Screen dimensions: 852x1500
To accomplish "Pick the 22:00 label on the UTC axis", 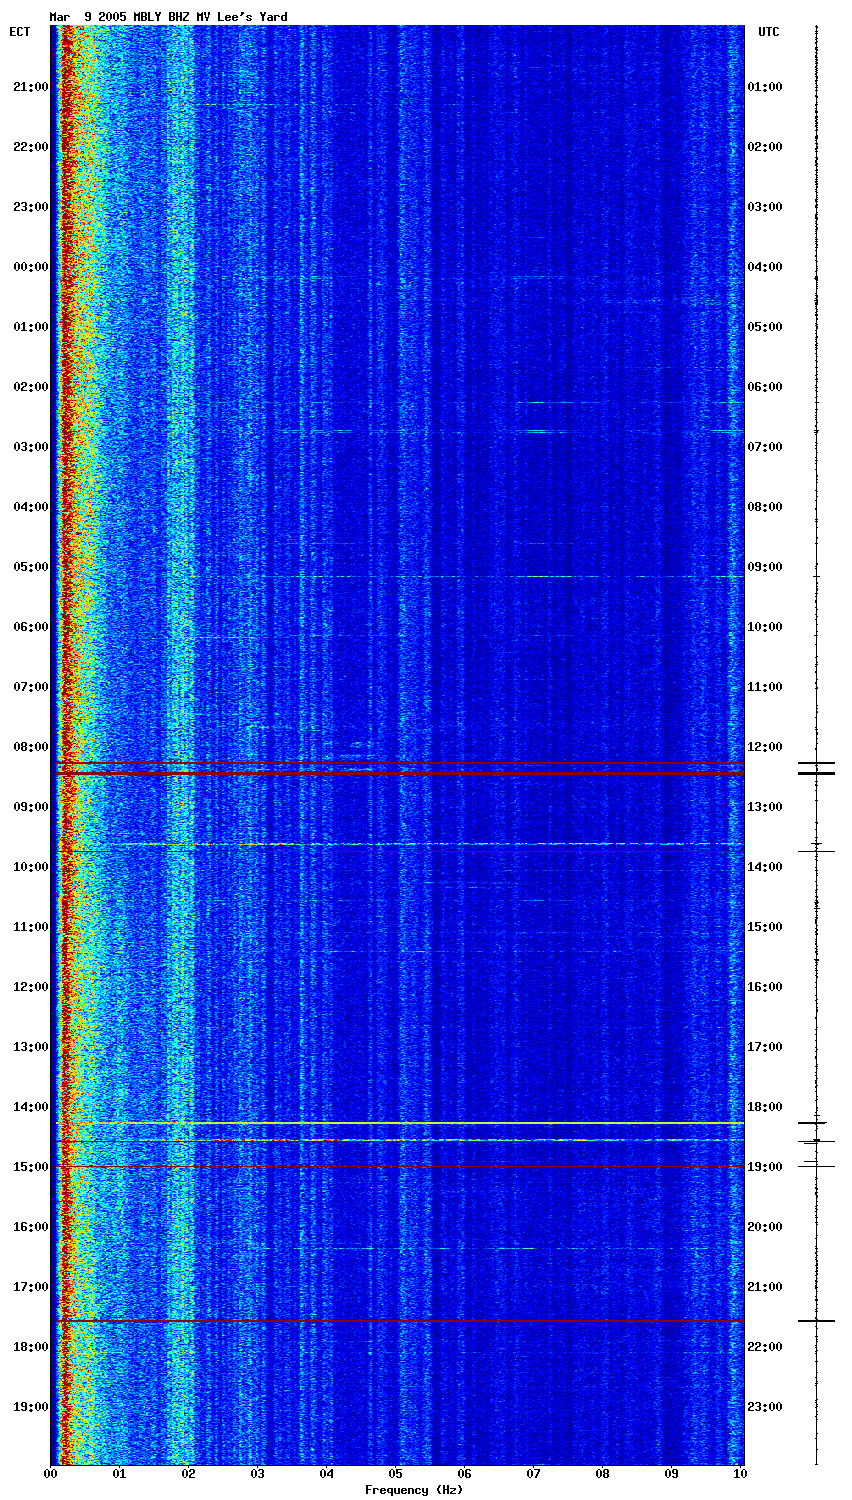I will click(x=765, y=1347).
